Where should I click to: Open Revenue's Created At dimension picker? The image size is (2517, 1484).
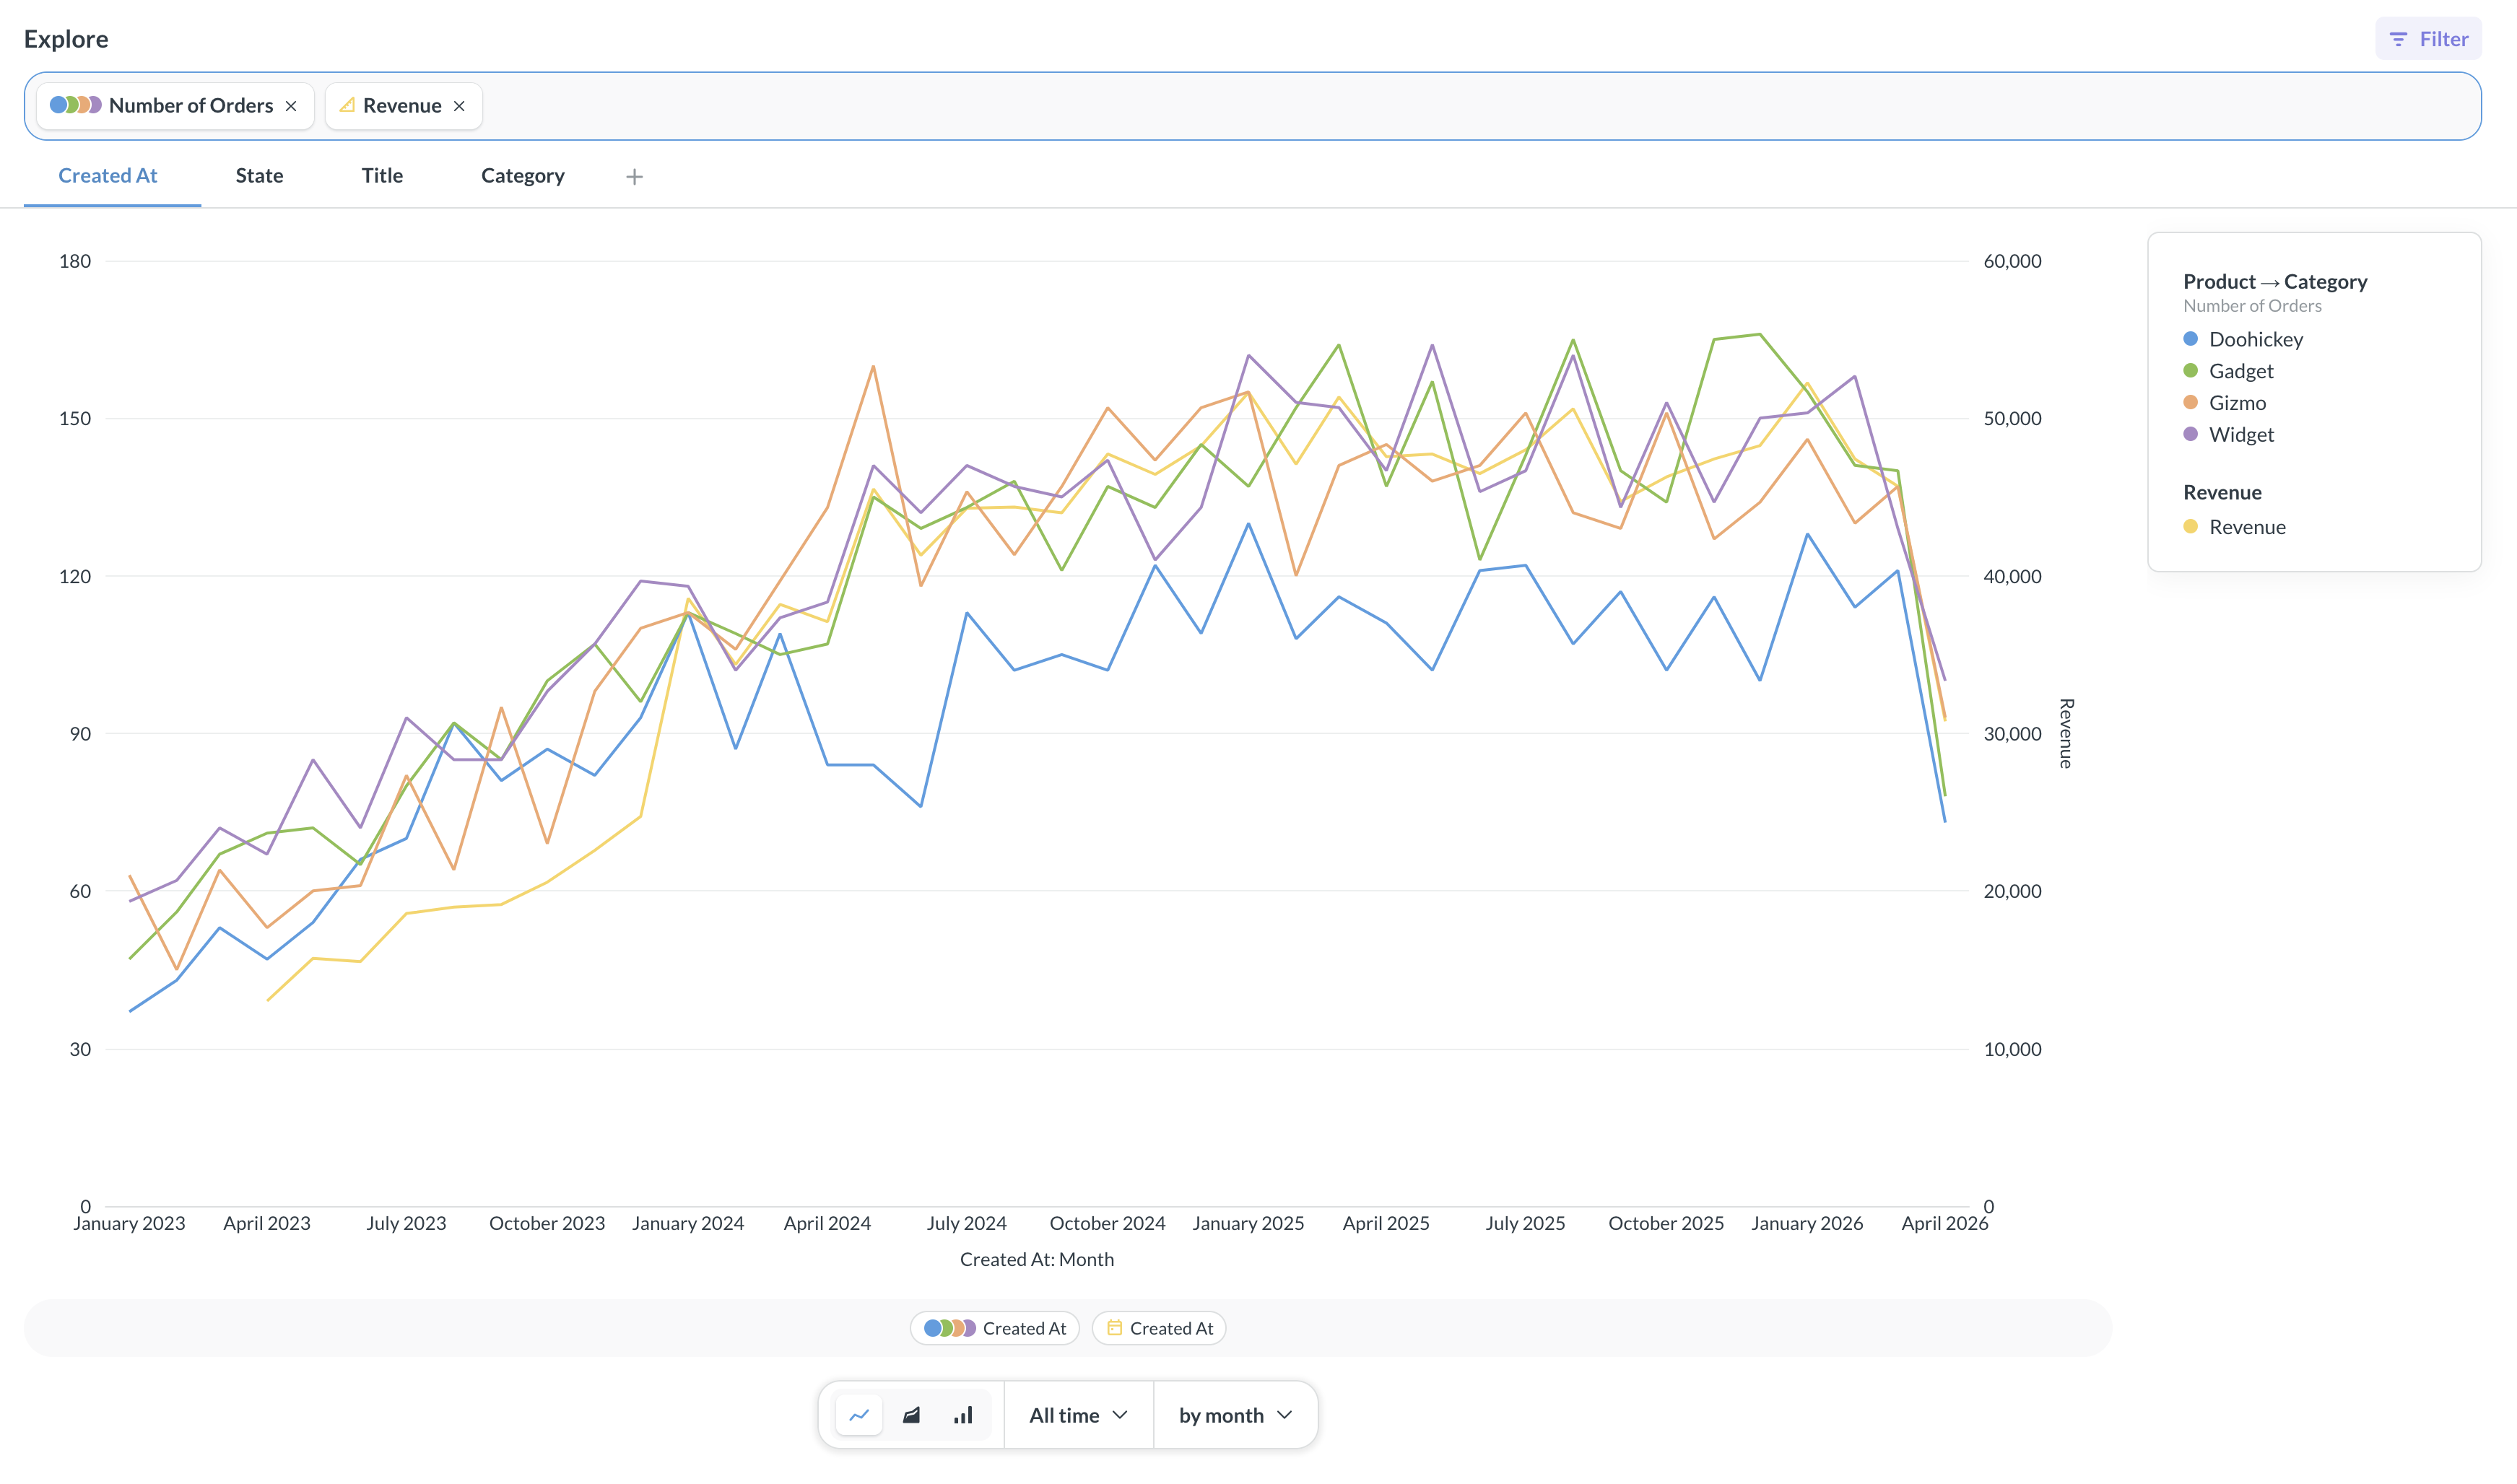tap(1159, 1328)
